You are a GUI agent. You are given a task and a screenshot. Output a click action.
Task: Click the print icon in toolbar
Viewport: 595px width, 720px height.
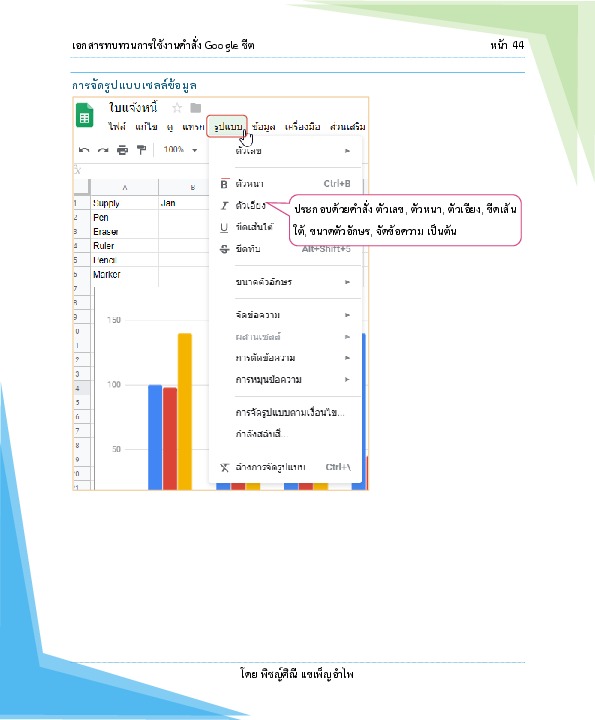(123, 150)
